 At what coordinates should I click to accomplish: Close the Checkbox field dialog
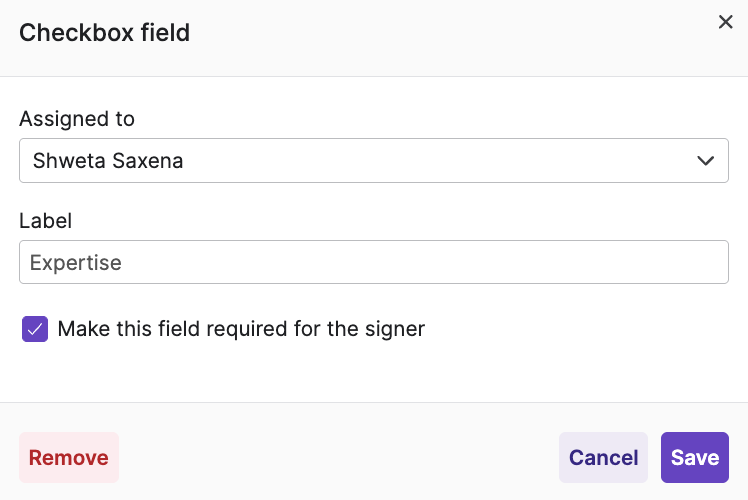pyautogui.click(x=726, y=22)
